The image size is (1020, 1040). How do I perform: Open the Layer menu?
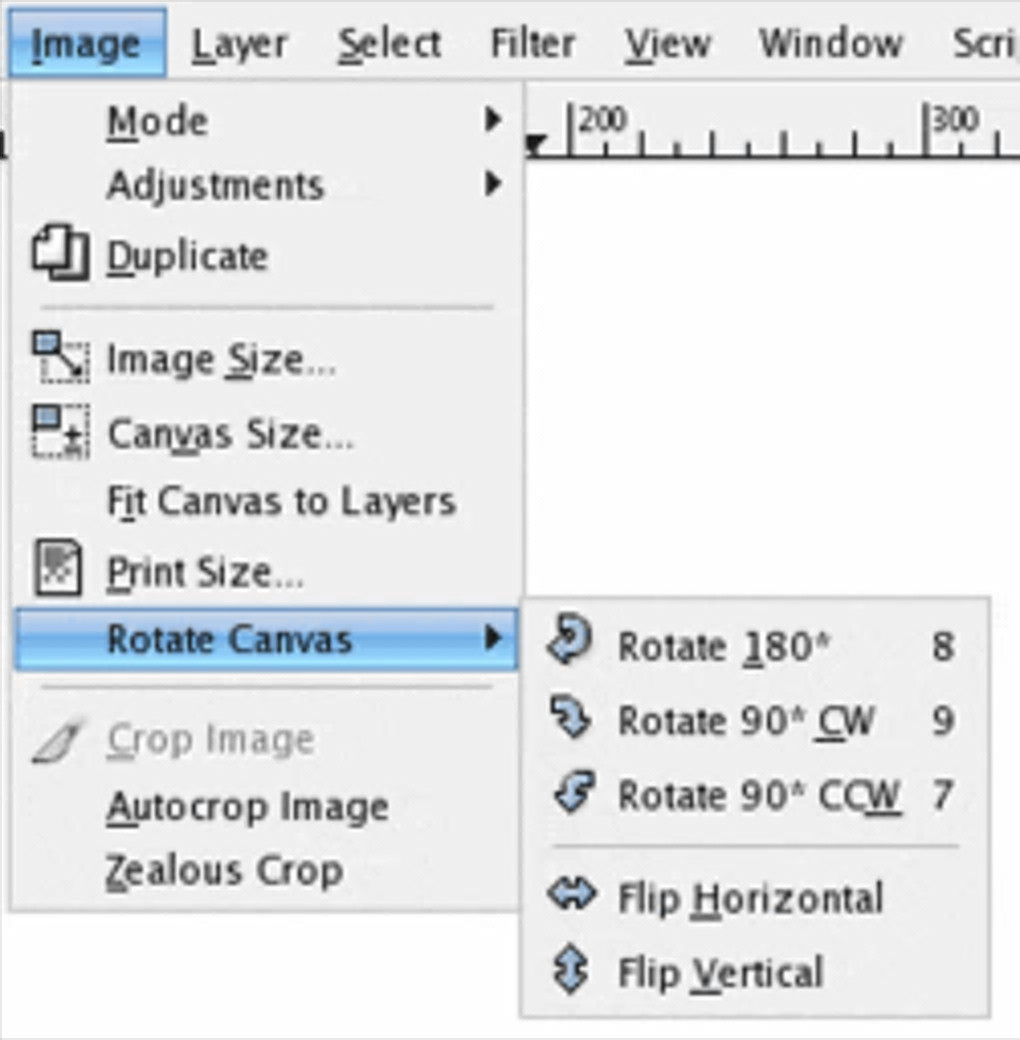click(x=240, y=44)
